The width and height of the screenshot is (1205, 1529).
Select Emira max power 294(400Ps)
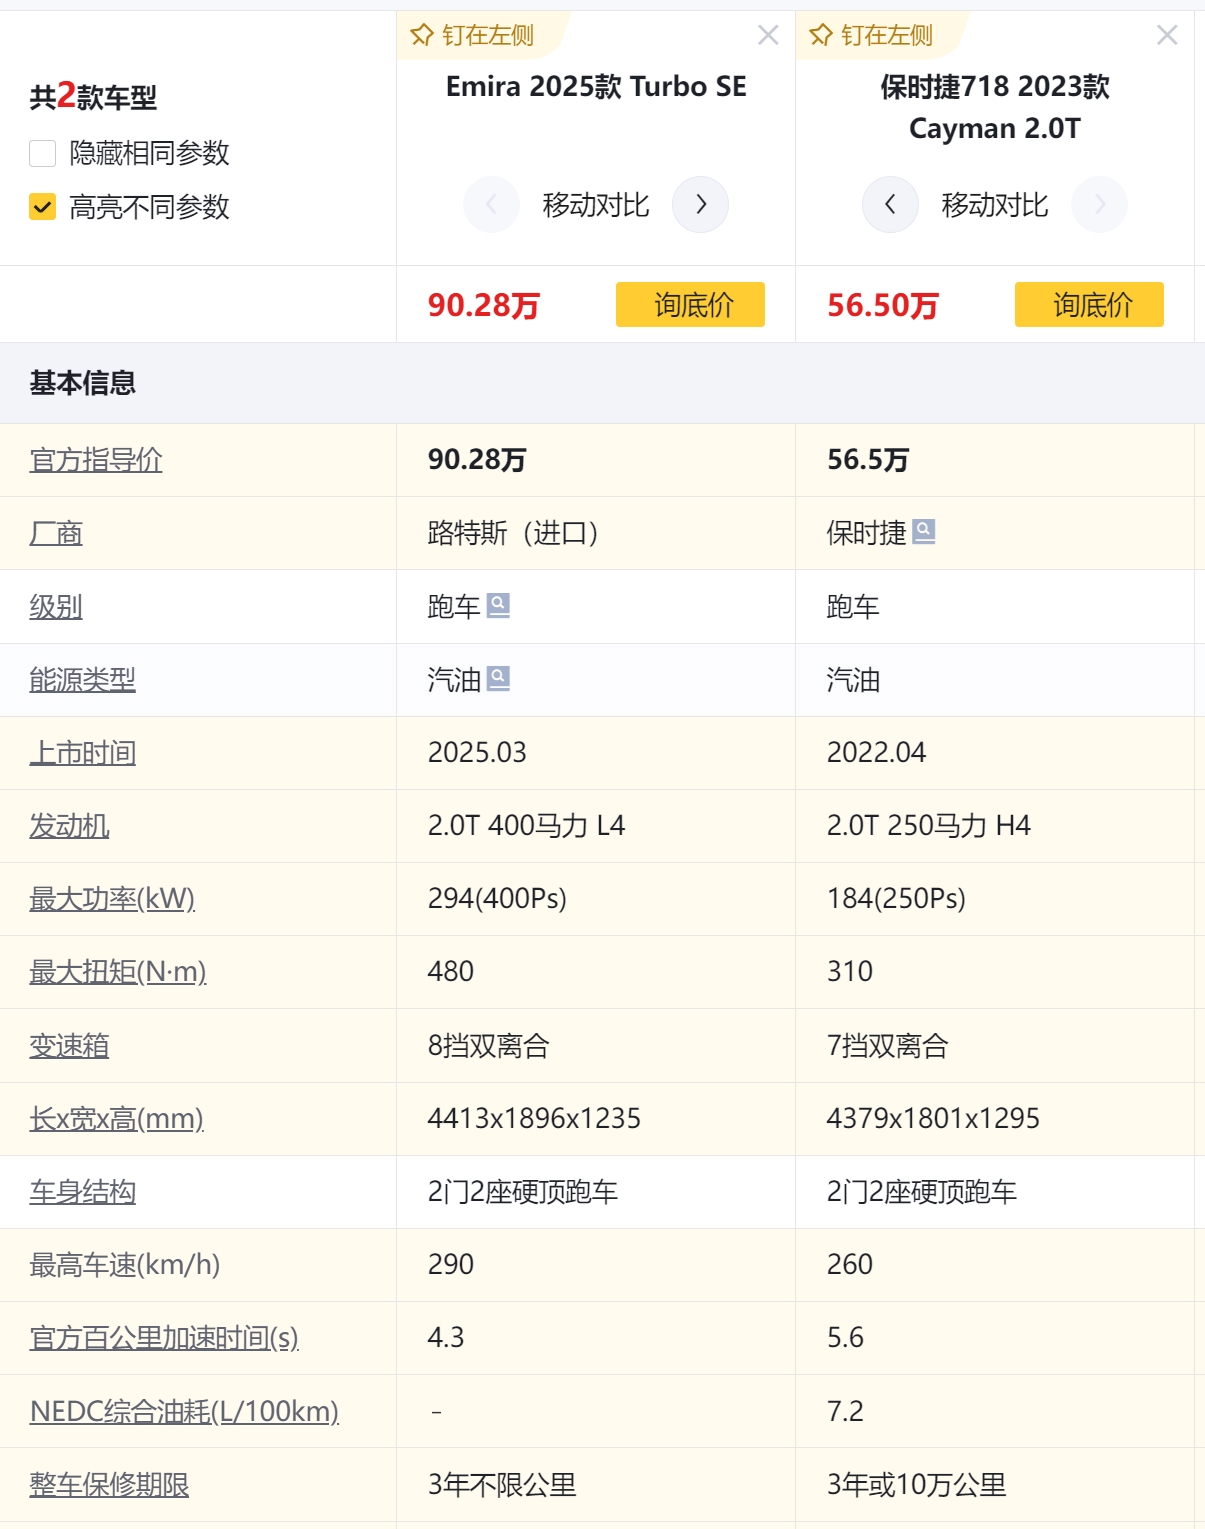[497, 899]
